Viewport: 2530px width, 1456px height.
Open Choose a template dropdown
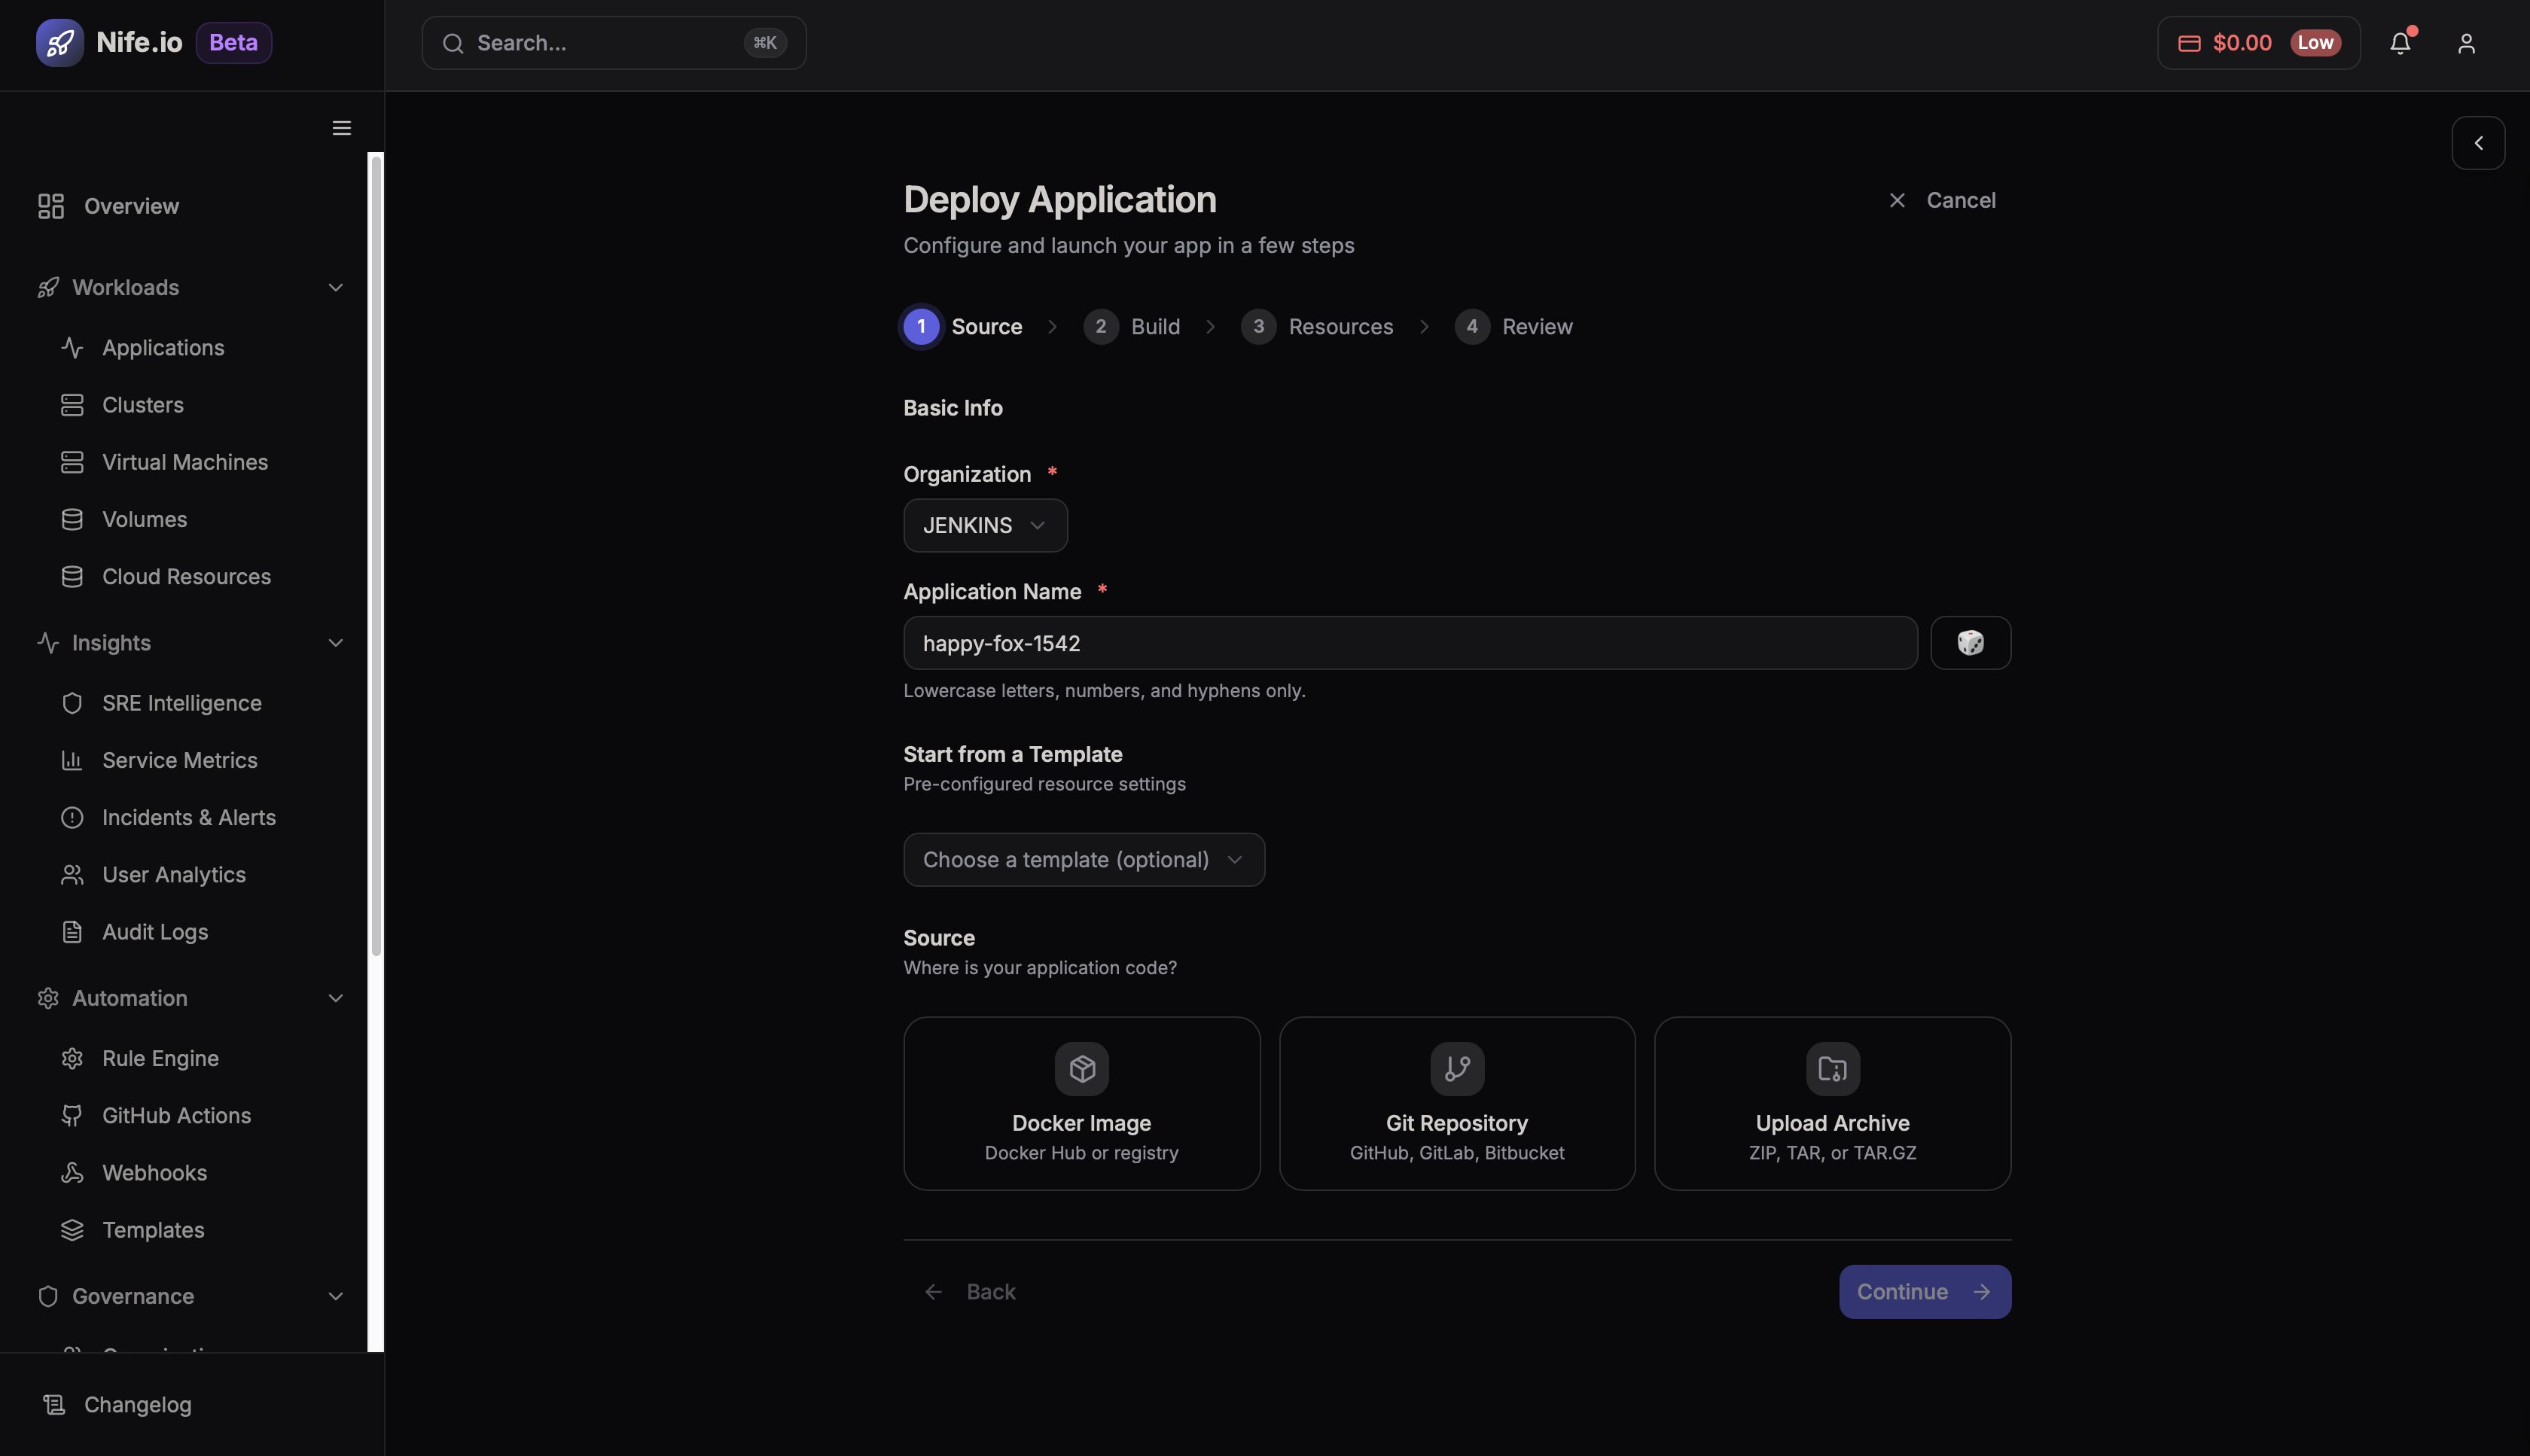[1083, 860]
